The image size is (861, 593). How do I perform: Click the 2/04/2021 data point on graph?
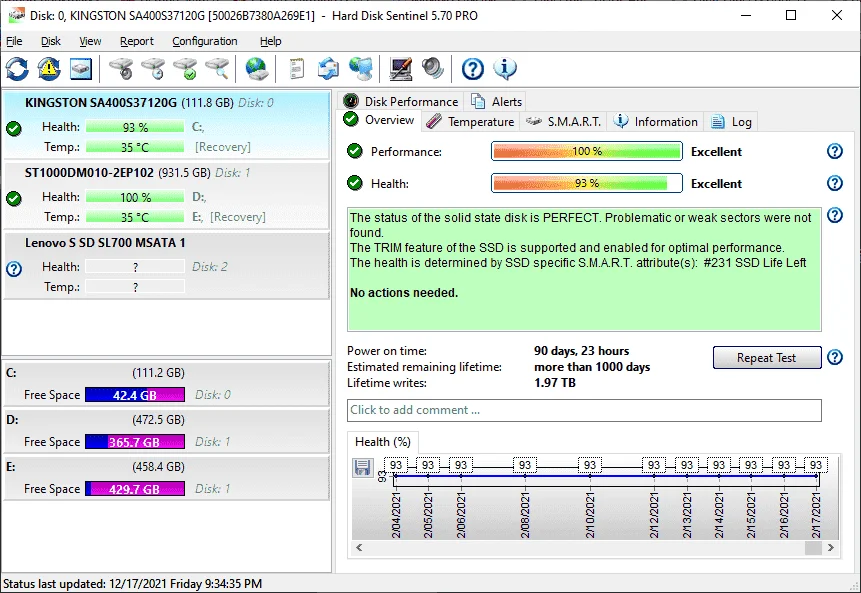pyautogui.click(x=395, y=476)
